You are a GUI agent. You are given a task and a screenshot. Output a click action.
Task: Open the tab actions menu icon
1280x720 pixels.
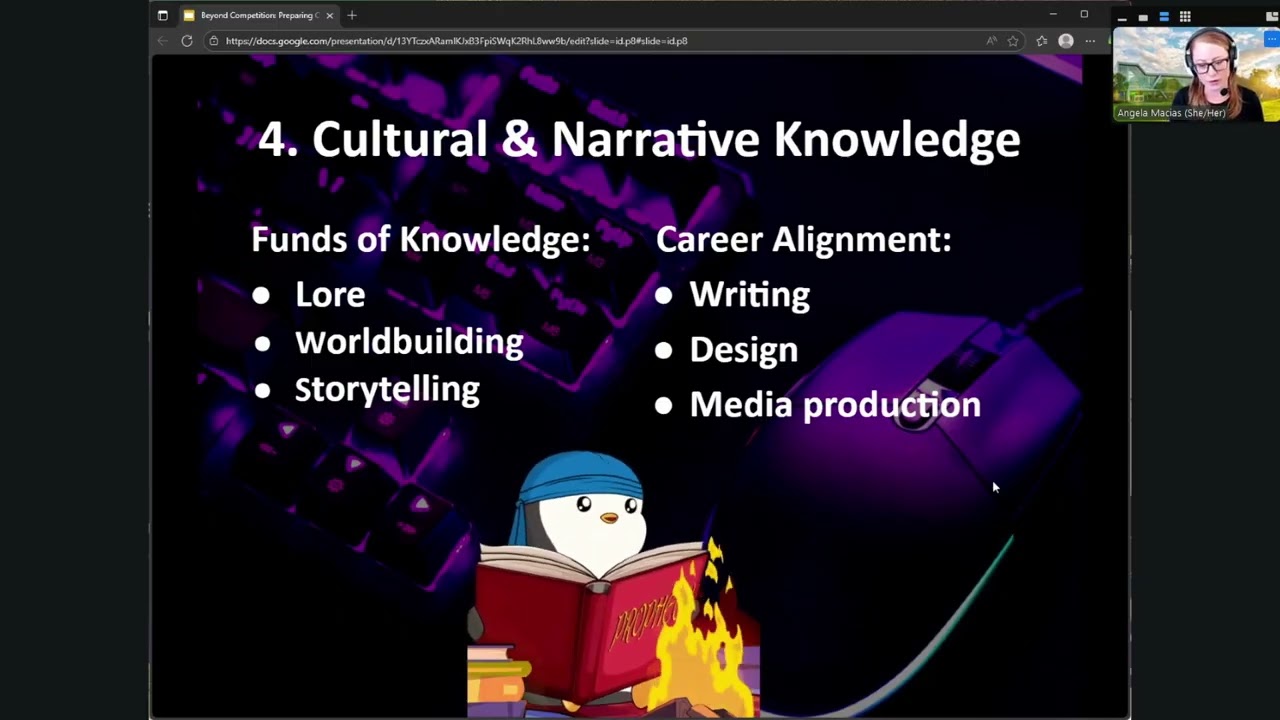coord(163,15)
